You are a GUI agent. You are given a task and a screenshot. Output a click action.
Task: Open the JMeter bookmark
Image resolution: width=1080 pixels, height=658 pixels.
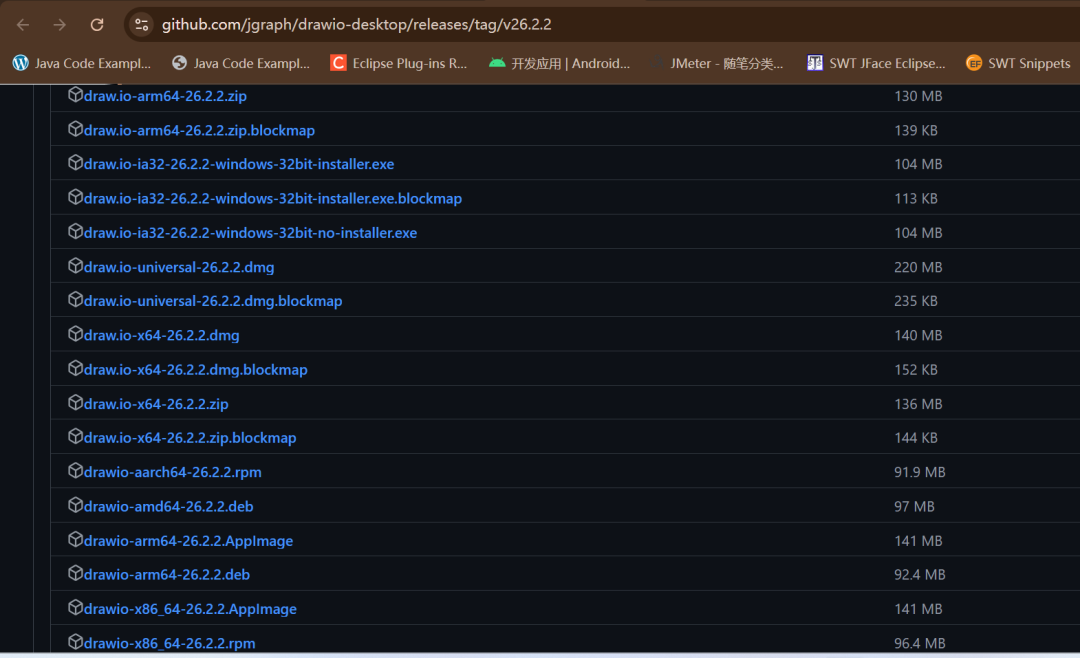click(x=716, y=63)
